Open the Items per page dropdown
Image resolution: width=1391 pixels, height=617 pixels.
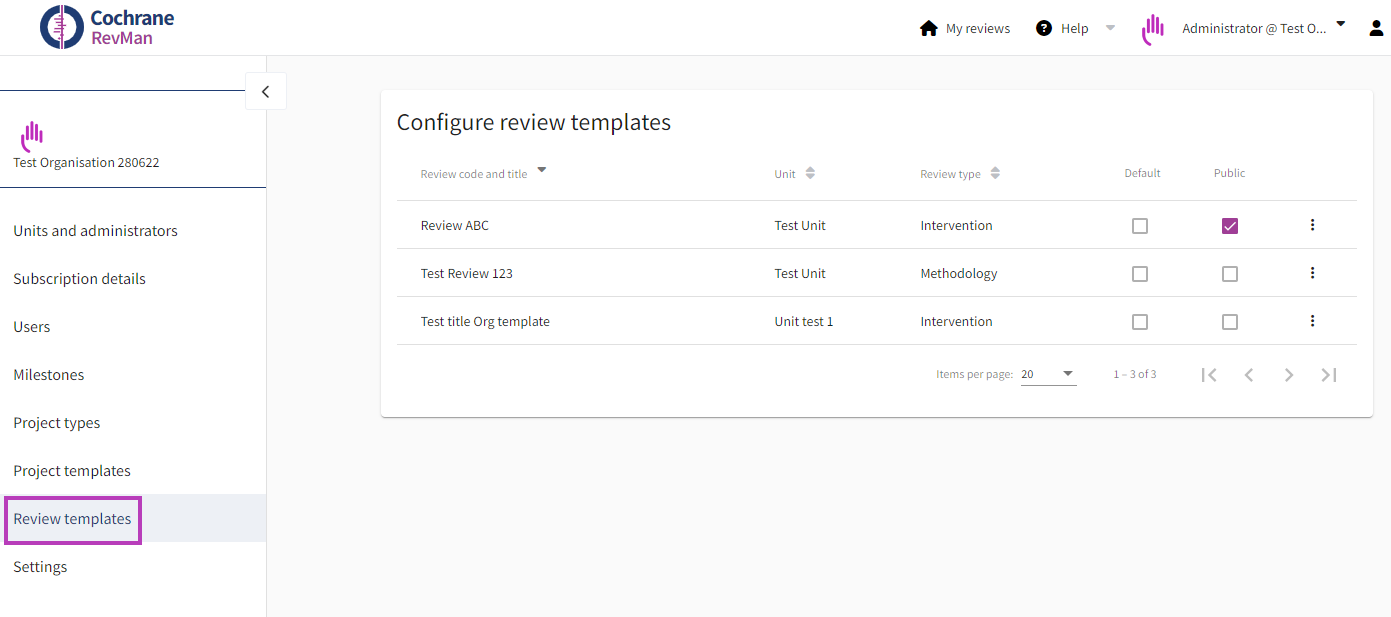coord(1048,374)
